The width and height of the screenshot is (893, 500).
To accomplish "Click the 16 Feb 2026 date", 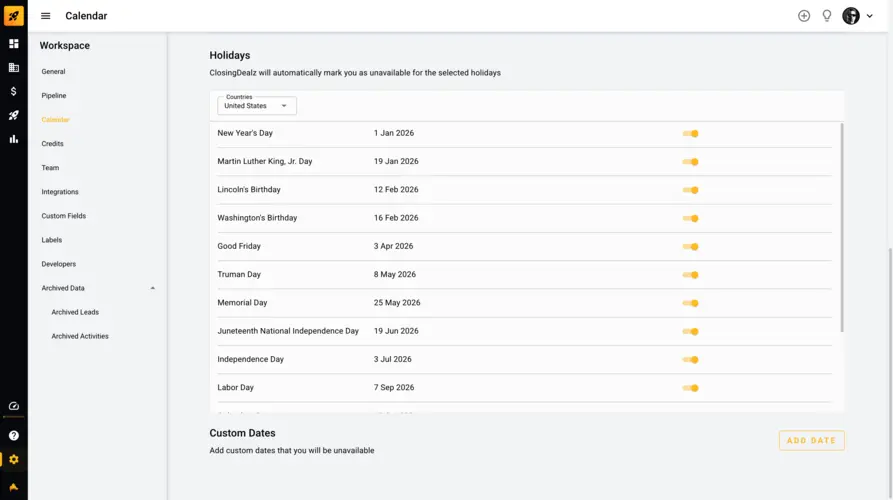I will pyautogui.click(x=396, y=218).
